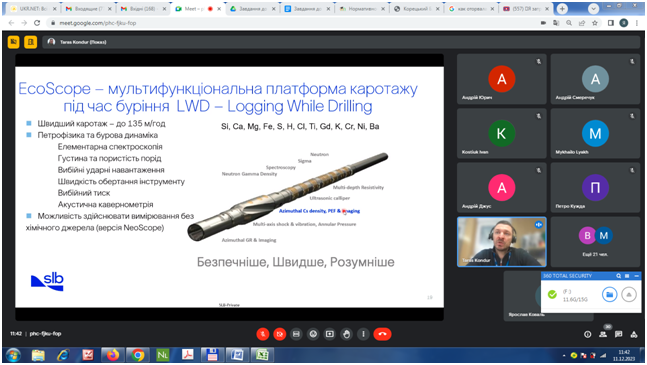
Task: Open Firefox from the taskbar
Action: click(x=113, y=355)
